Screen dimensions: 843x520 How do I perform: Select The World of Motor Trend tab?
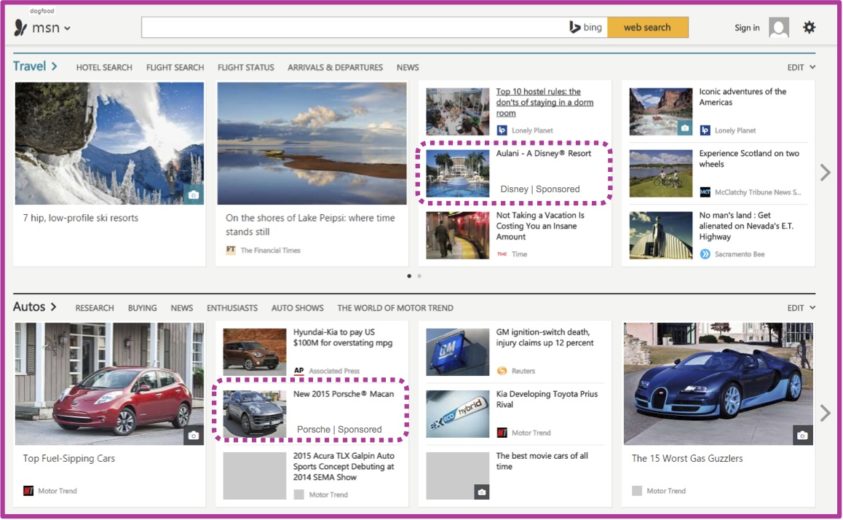point(395,308)
